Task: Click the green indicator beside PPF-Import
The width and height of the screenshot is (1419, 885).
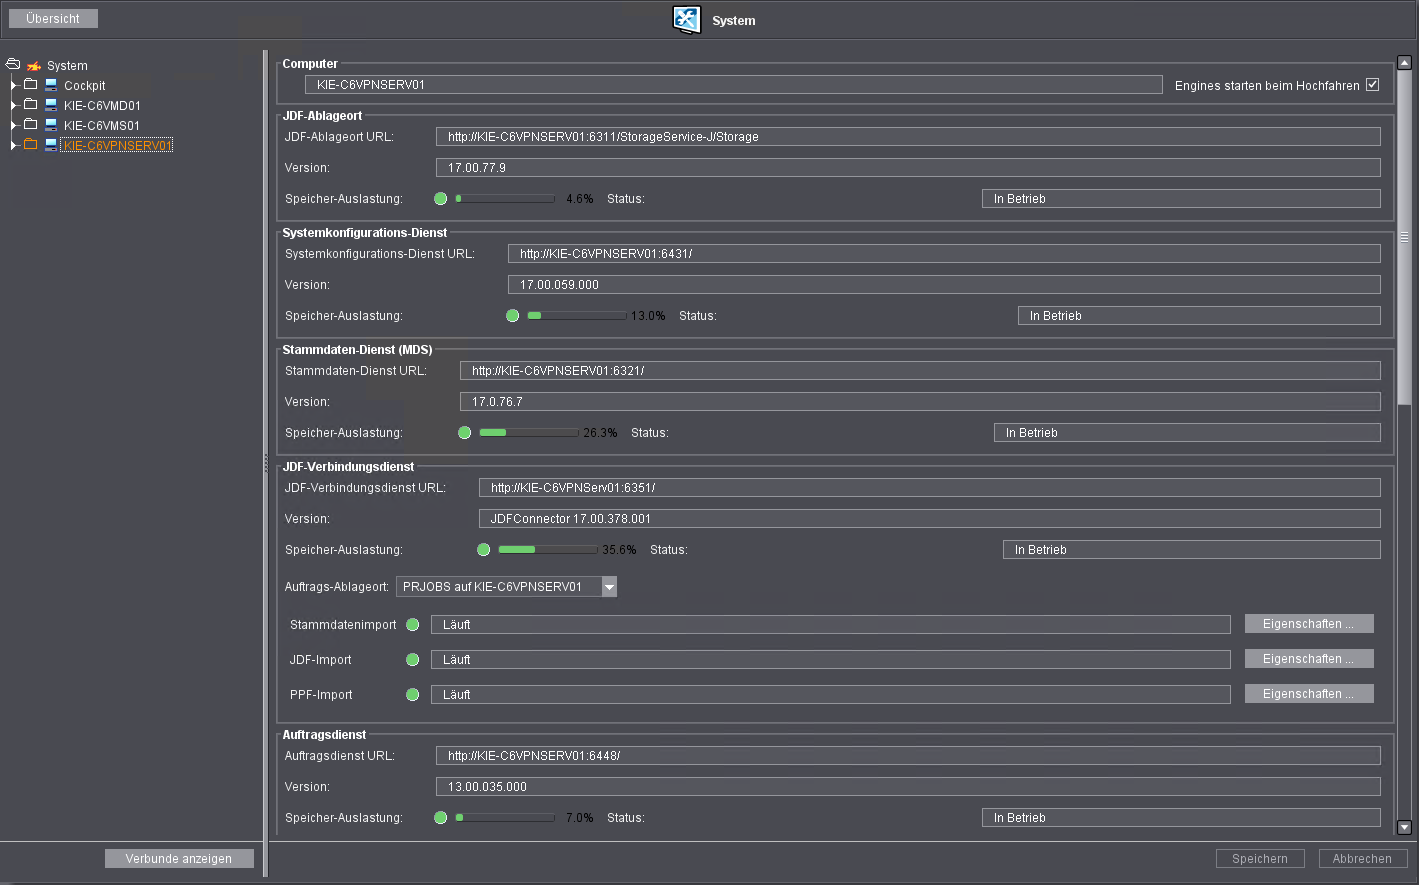Action: click(413, 695)
